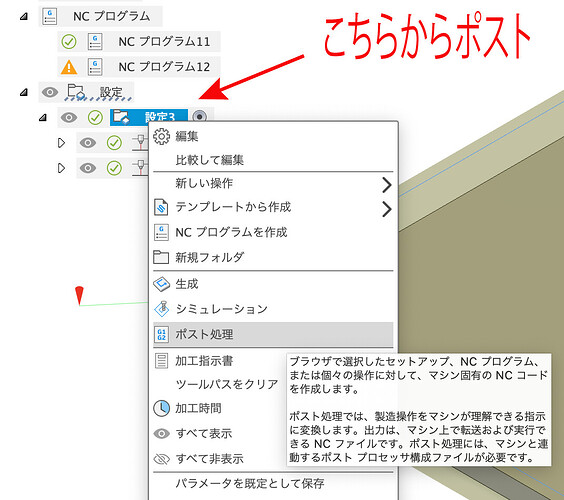Click the NC プログラムを作成 document icon

pyautogui.click(x=161, y=232)
